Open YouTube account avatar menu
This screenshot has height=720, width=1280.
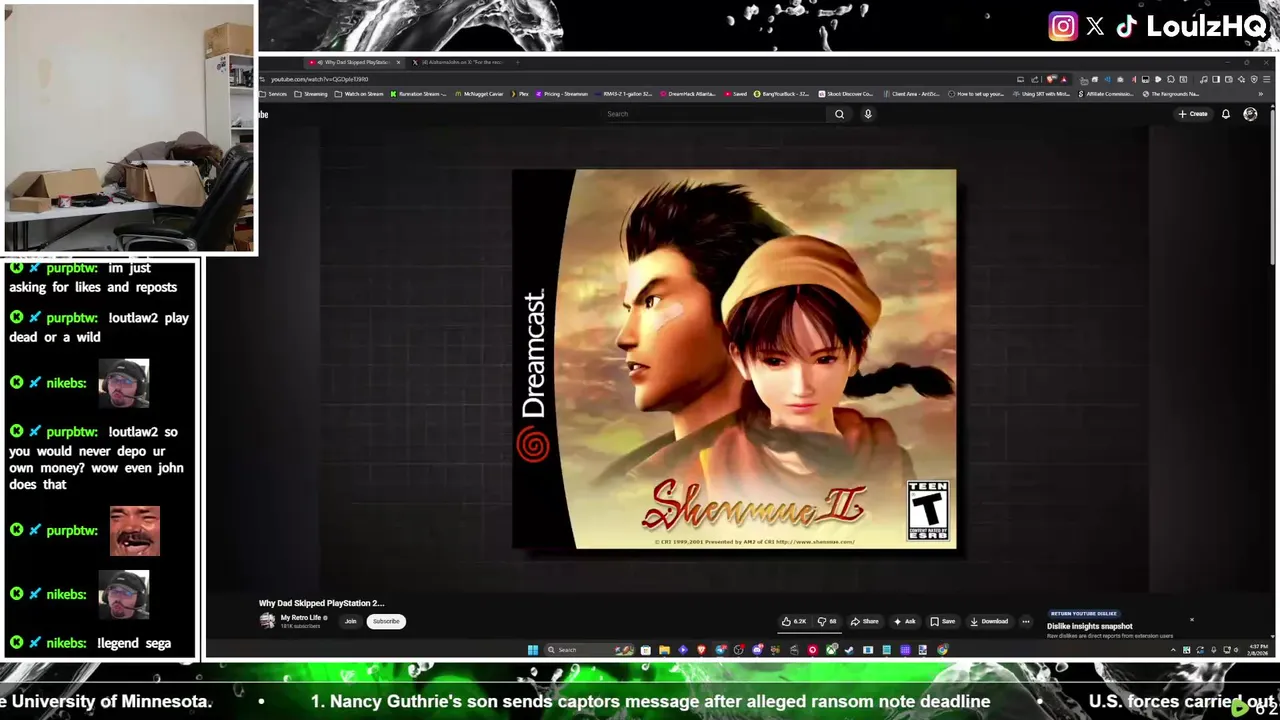point(1250,114)
